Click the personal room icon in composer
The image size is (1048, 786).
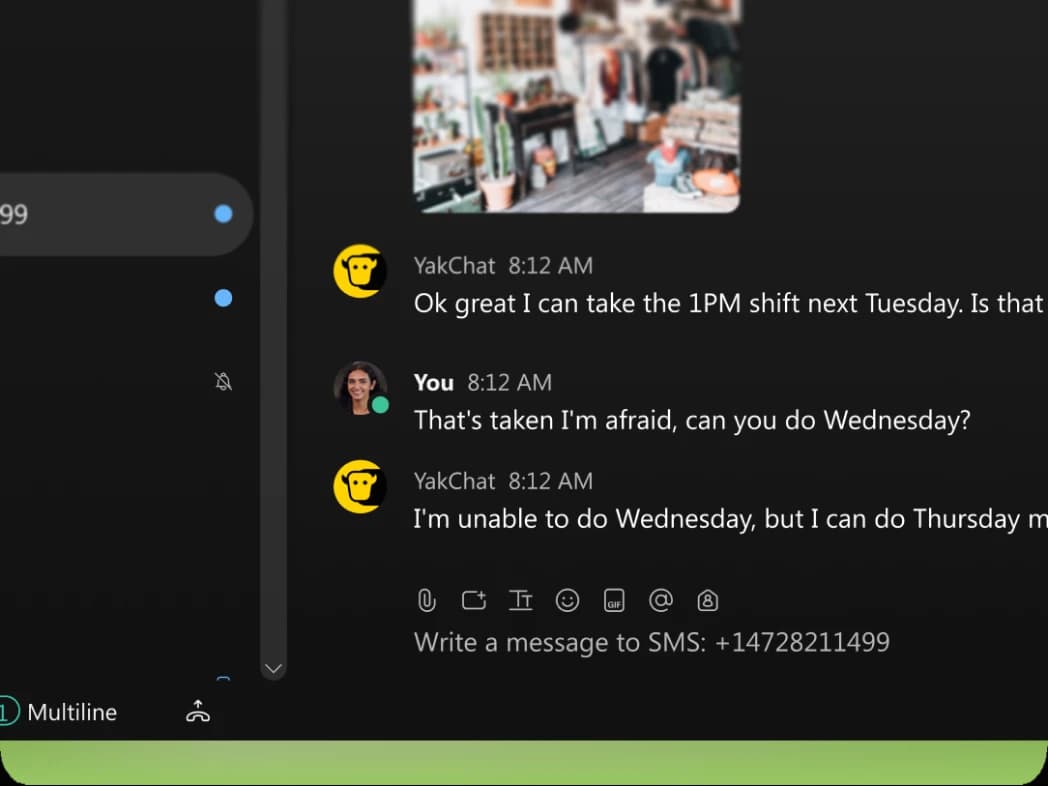(x=708, y=600)
